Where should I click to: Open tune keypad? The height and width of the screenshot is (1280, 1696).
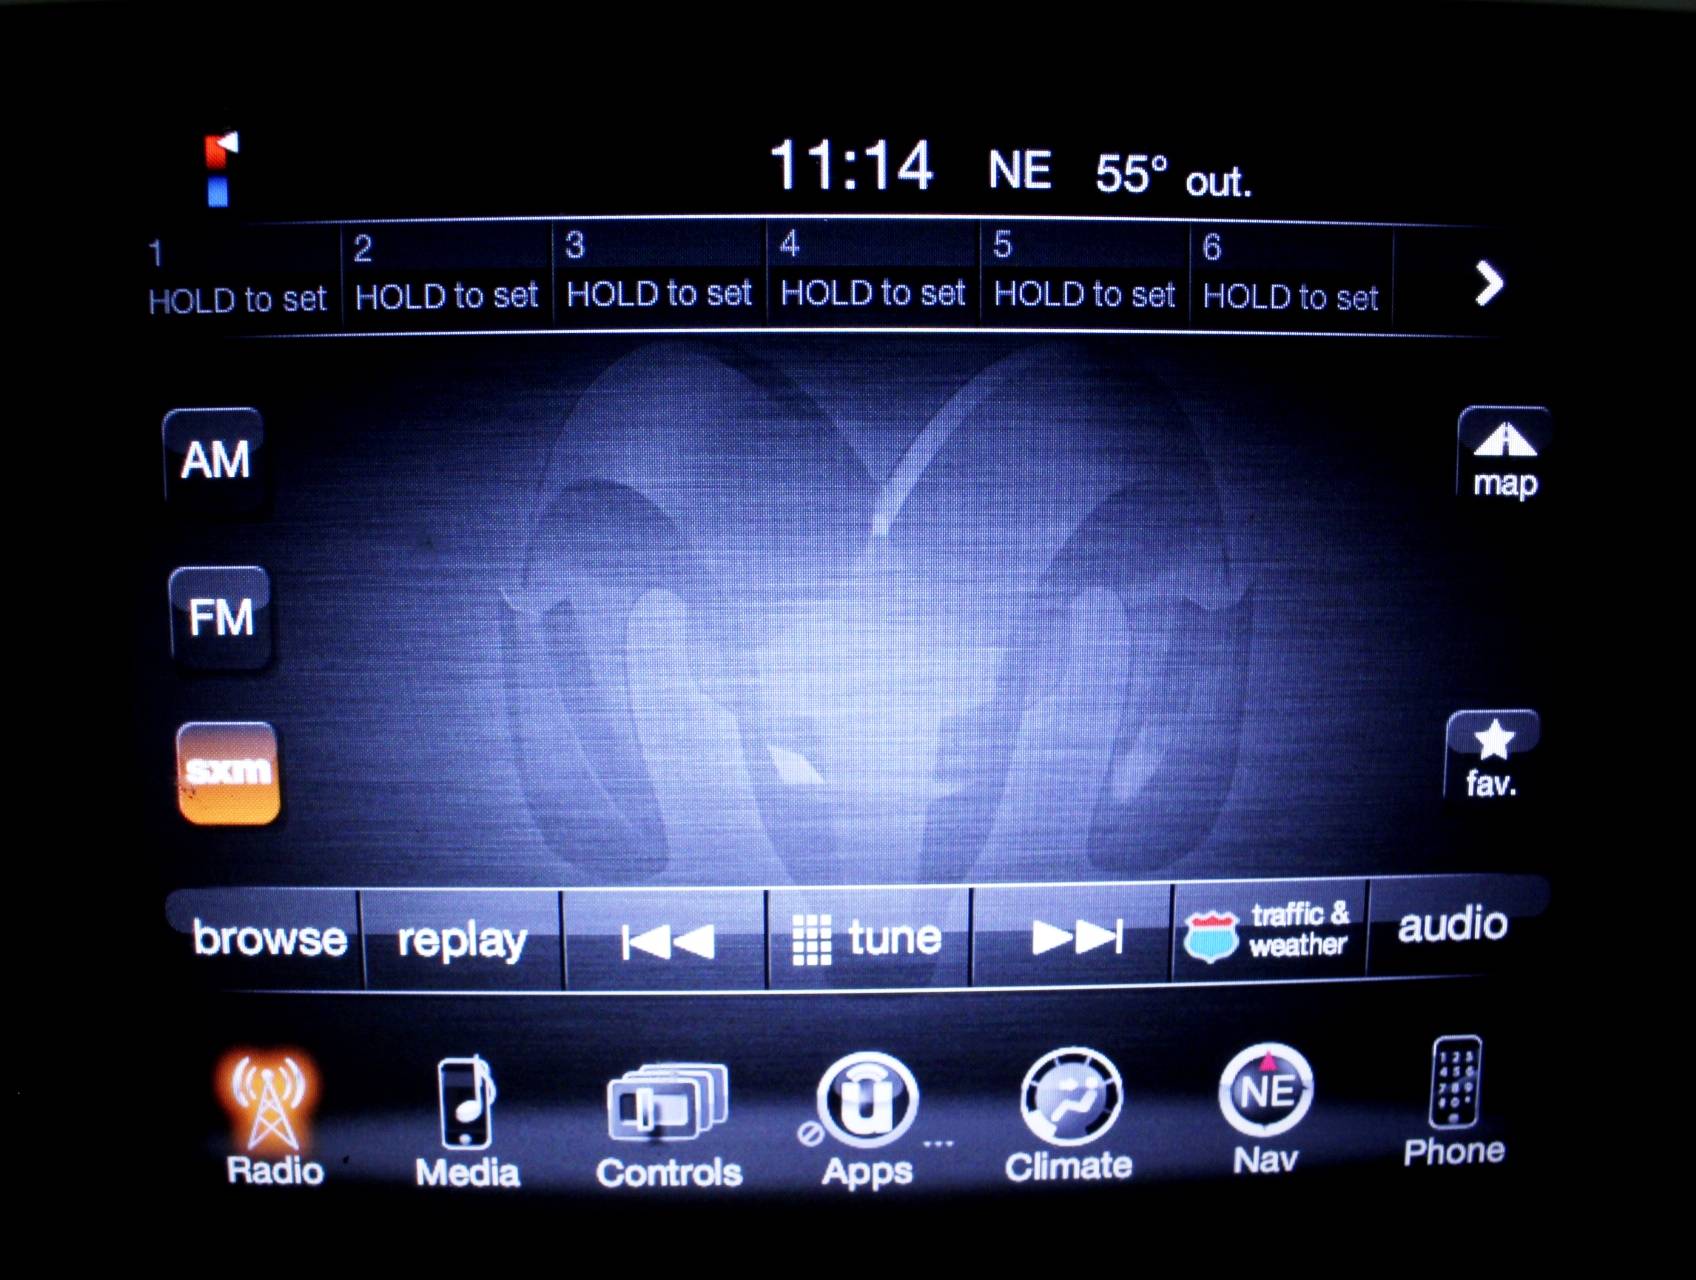(x=867, y=939)
